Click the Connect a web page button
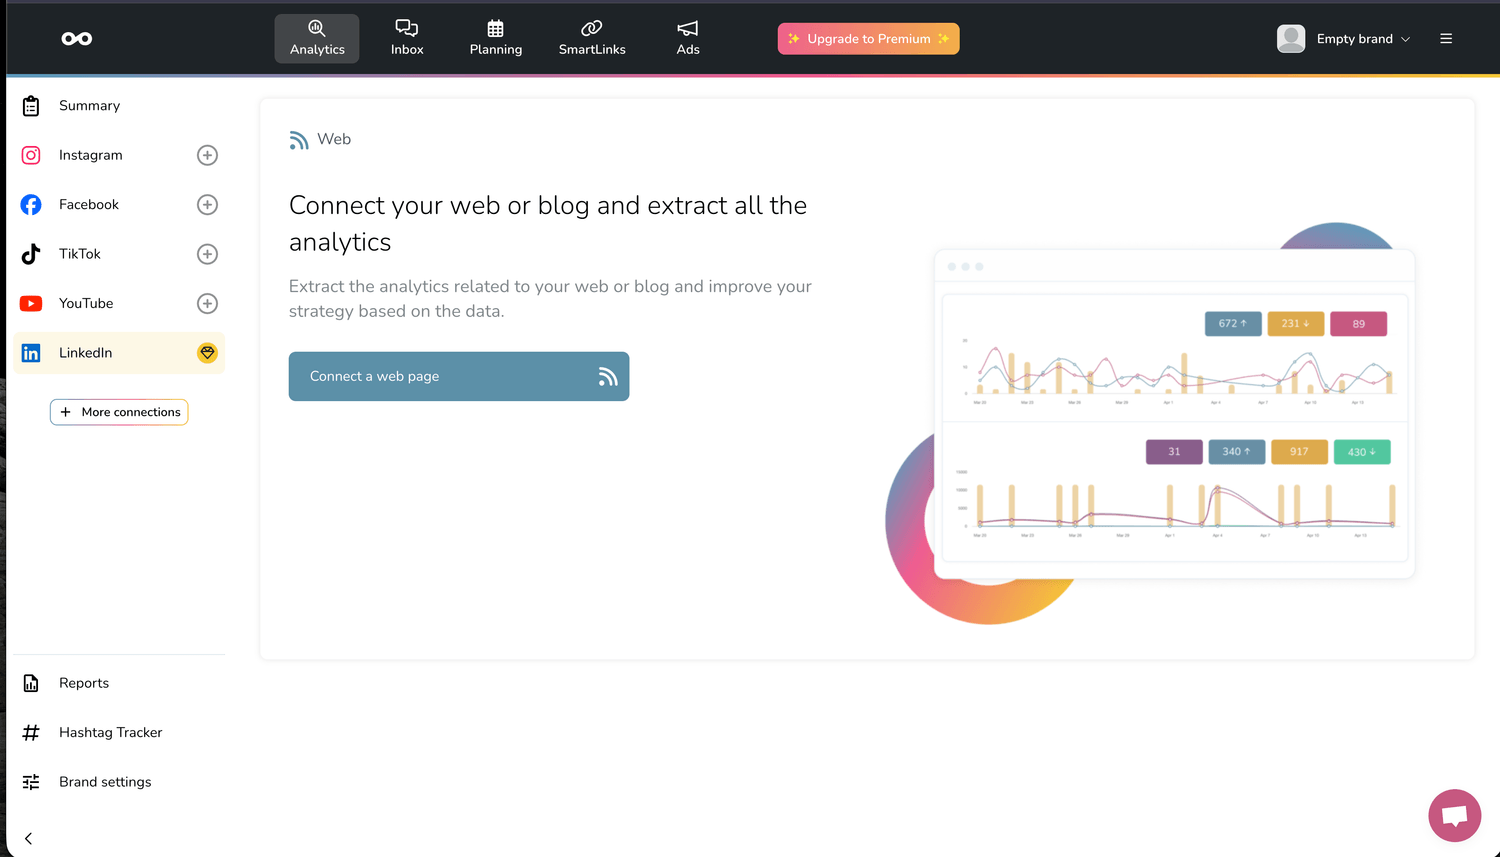 point(459,376)
